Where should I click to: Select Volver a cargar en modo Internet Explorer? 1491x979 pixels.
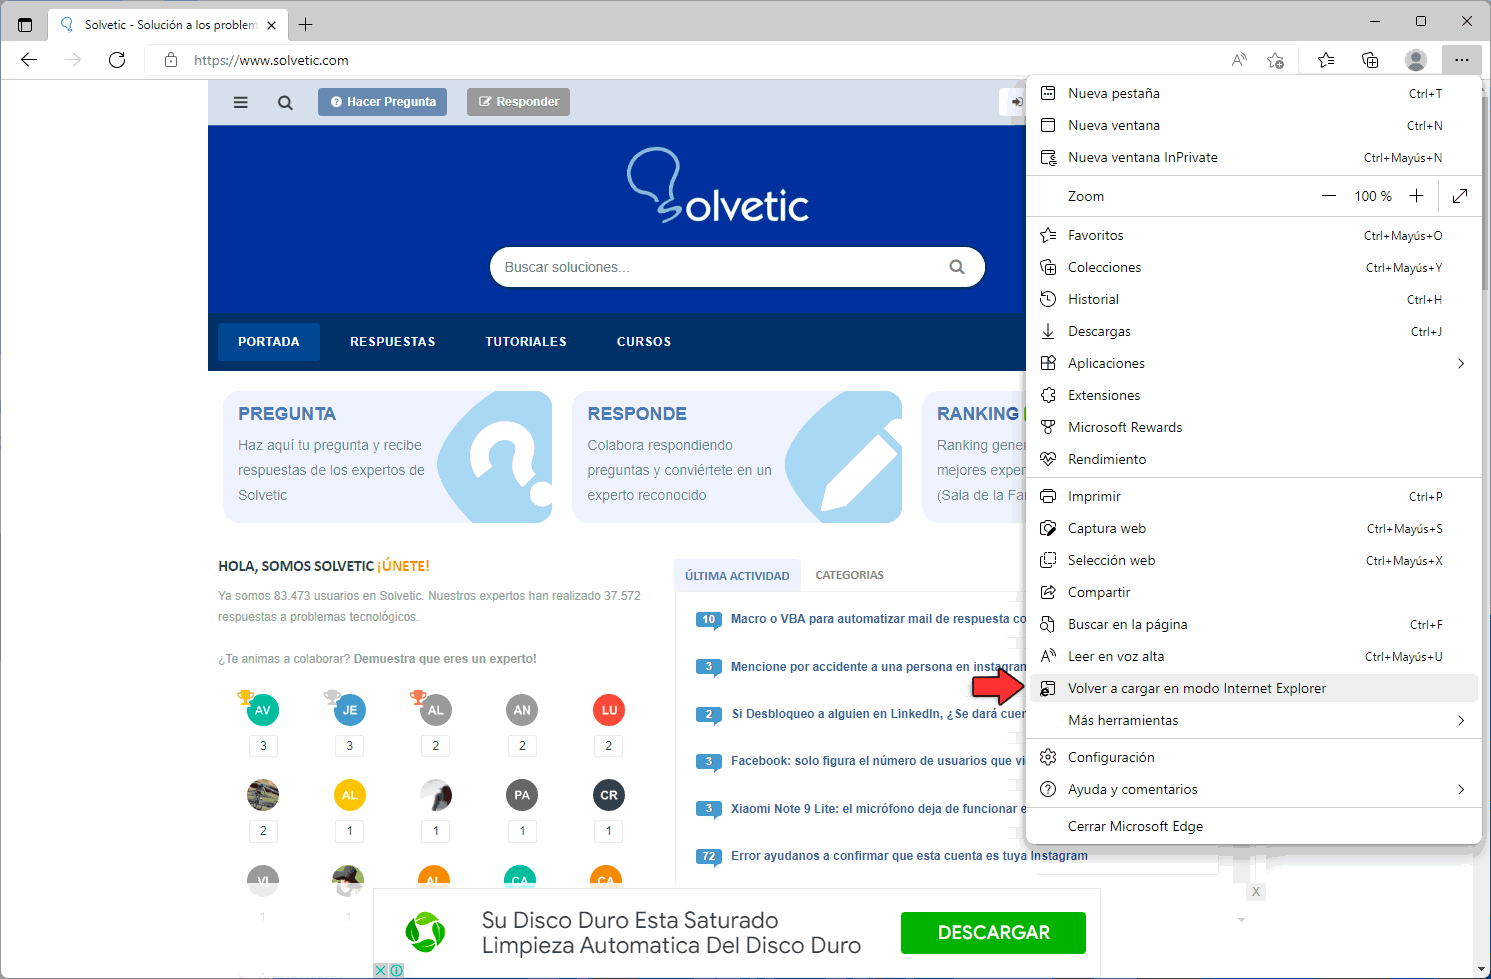(x=1253, y=688)
